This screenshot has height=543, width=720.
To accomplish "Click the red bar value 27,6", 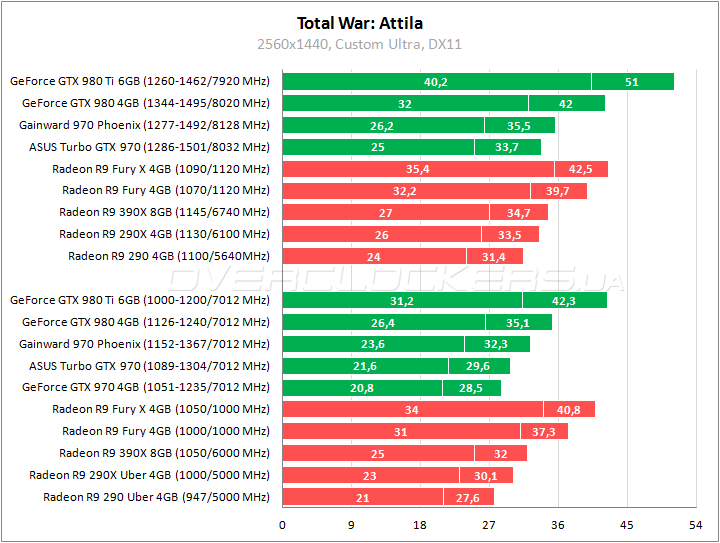I will pyautogui.click(x=468, y=497).
